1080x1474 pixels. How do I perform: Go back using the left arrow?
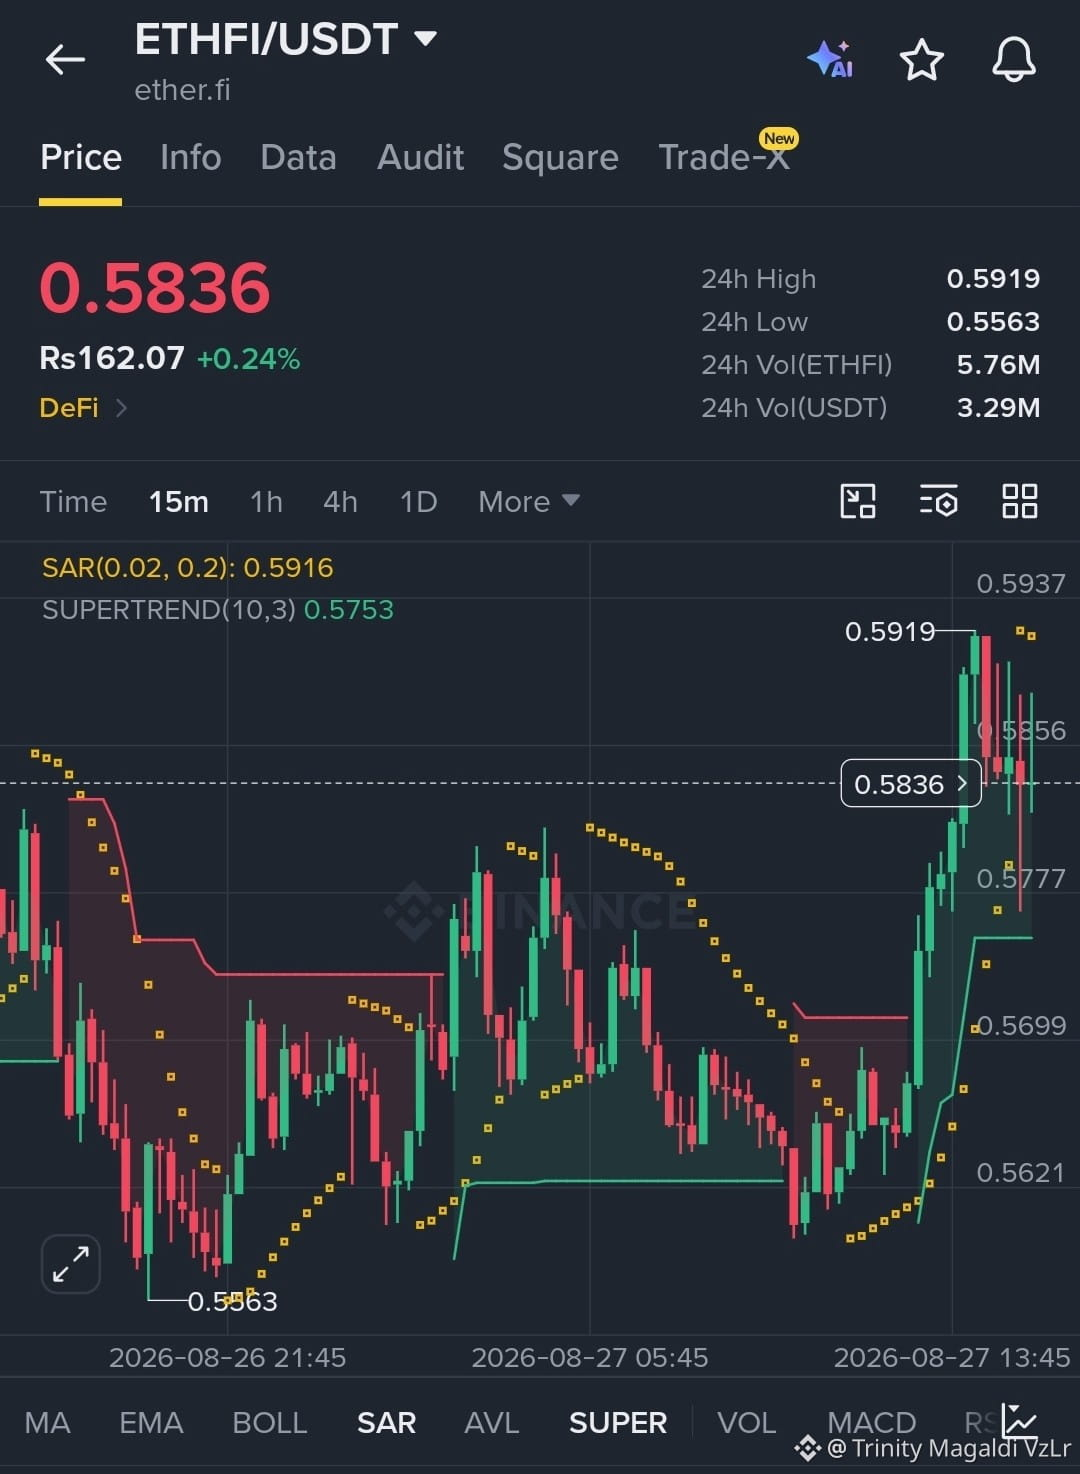click(65, 60)
